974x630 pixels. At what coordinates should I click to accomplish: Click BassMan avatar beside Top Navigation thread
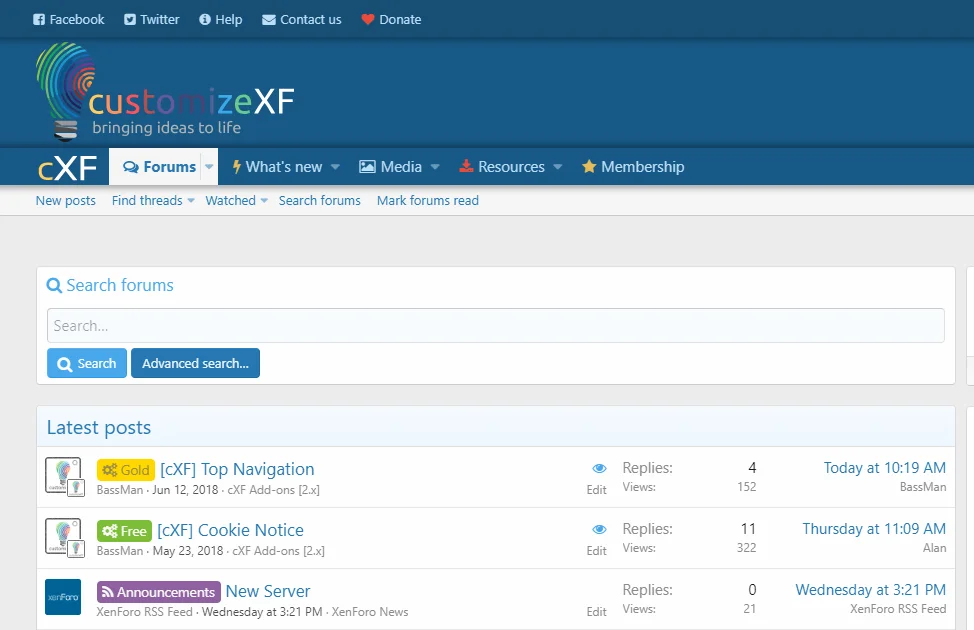(x=63, y=475)
